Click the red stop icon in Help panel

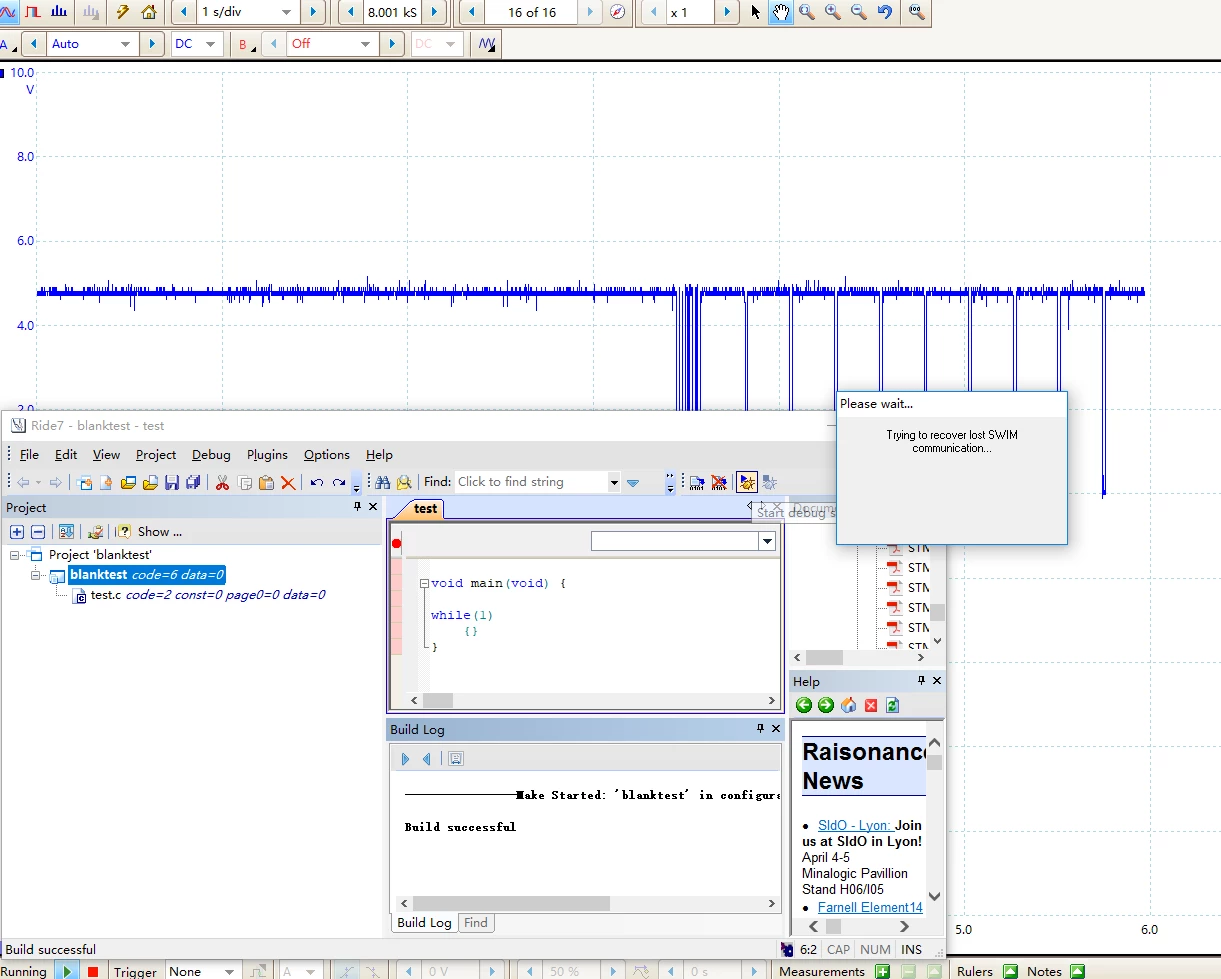870,705
